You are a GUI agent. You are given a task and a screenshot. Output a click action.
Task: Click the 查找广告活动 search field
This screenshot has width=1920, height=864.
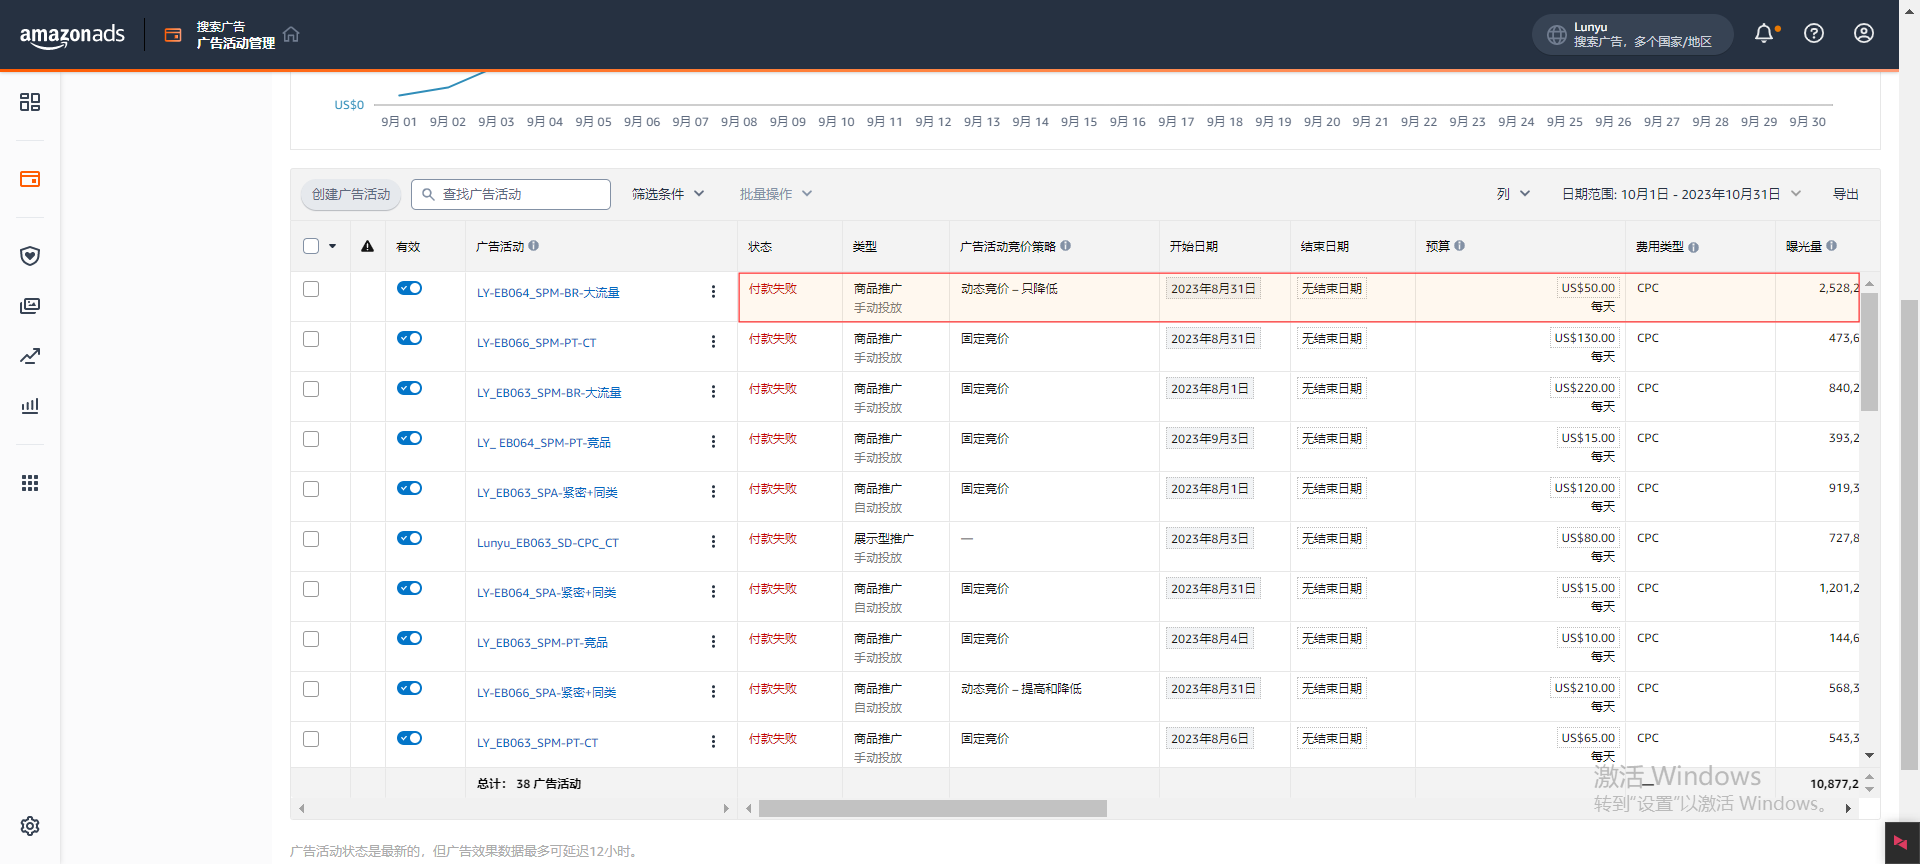pos(520,194)
